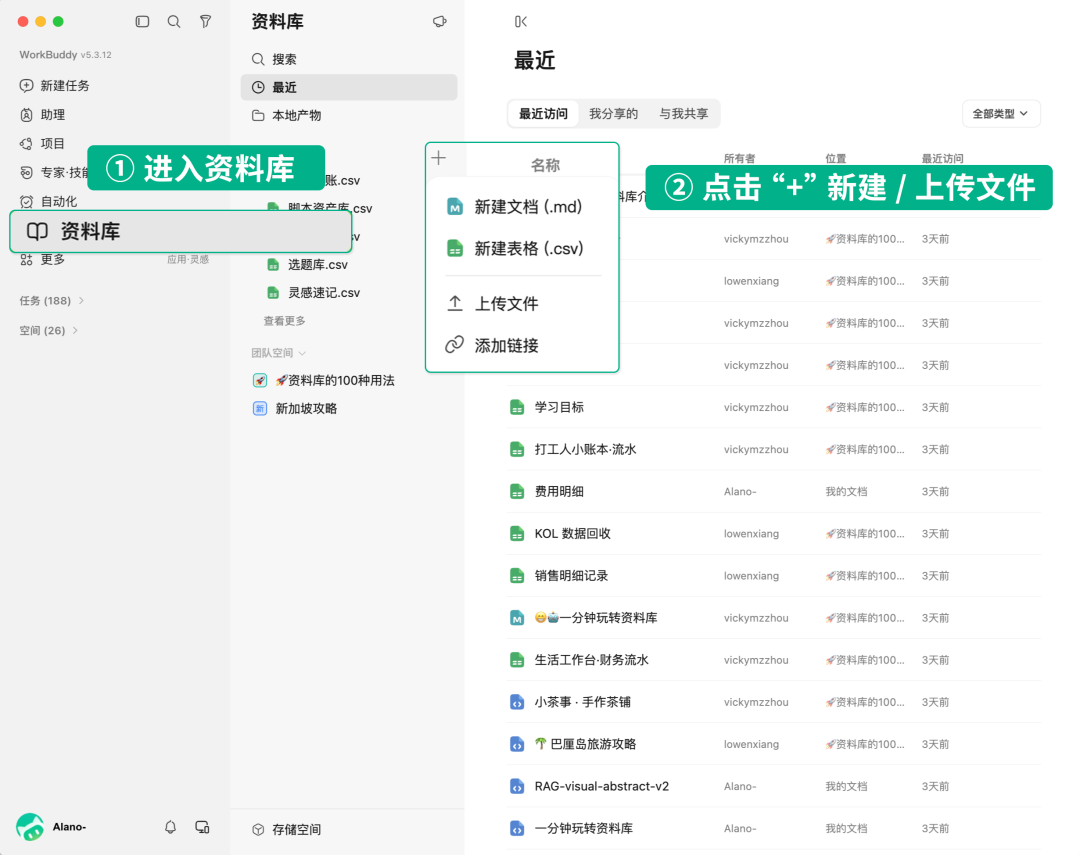Image resolution: width=1080 pixels, height=855 pixels.
Task: Click markdown icon of emoji 一分钟玩转资料库
Action: click(x=517, y=618)
